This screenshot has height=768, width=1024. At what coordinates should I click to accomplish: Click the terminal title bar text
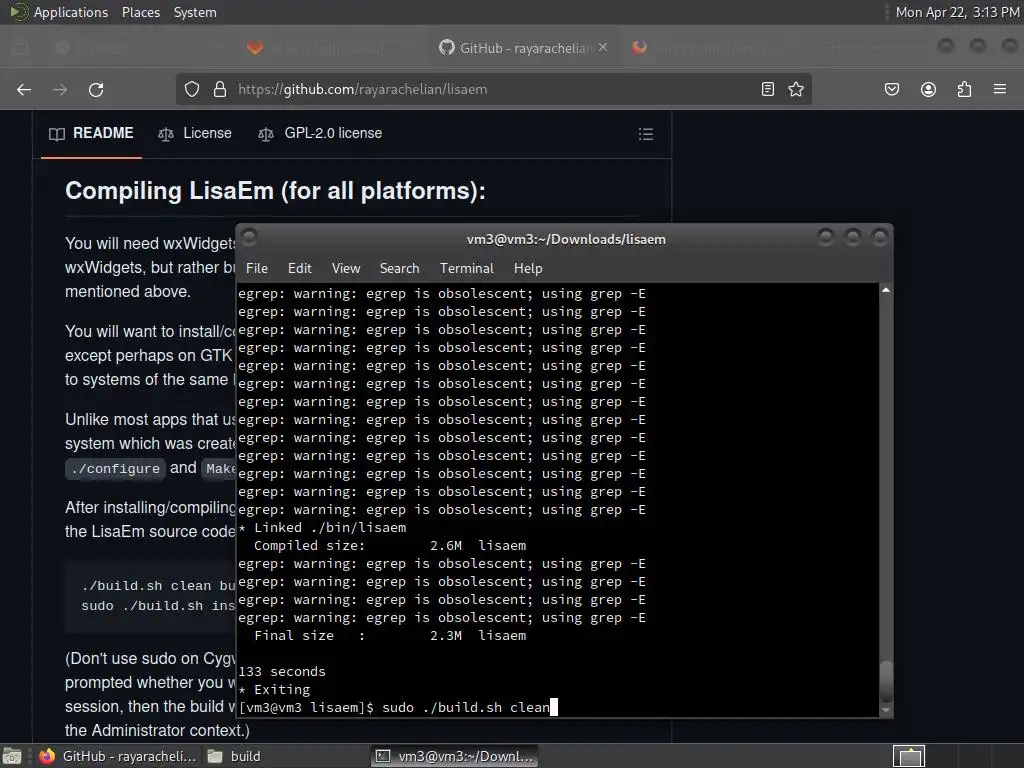tap(566, 240)
